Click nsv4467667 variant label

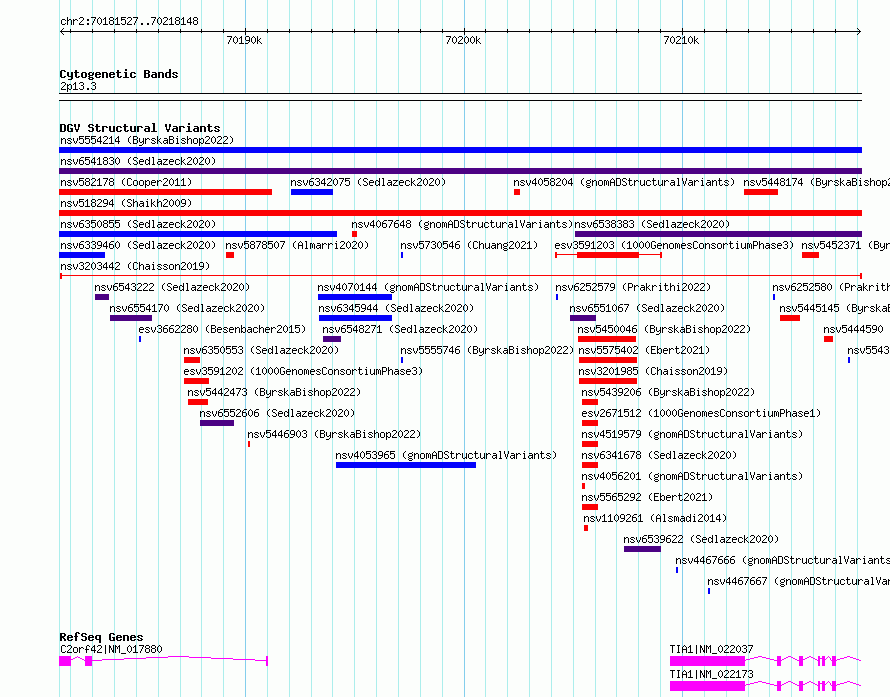798,581
